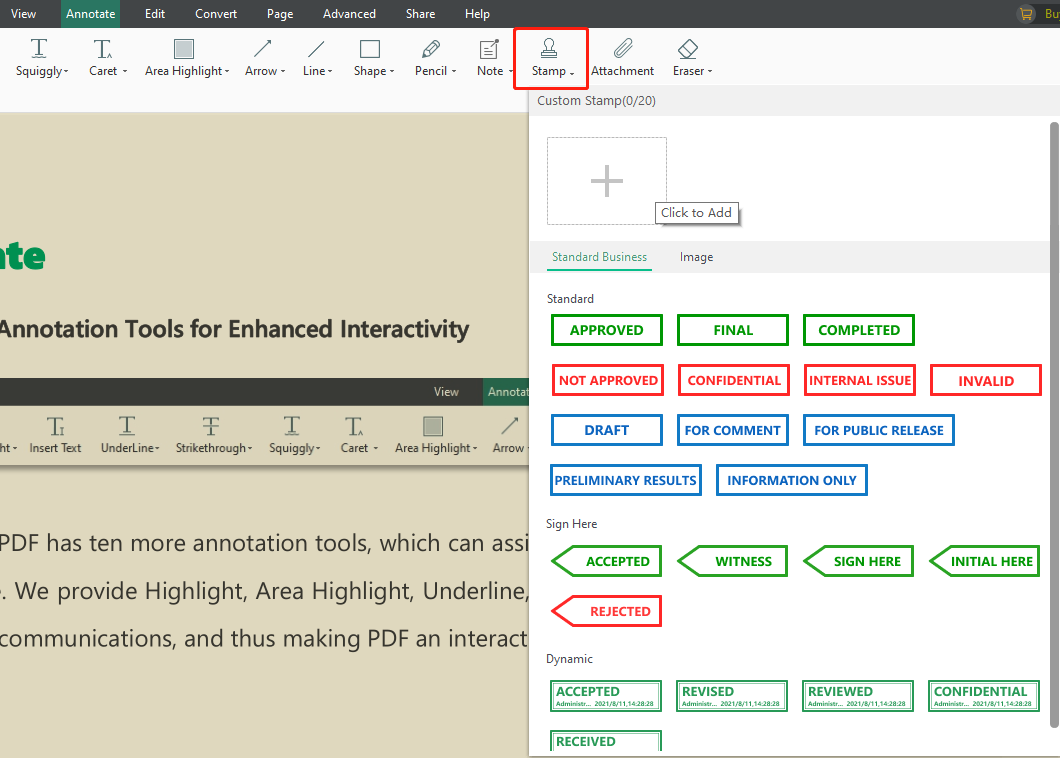The width and height of the screenshot is (1060, 758).
Task: Pick the red CONFIDENTIAL stamp
Action: [733, 380]
